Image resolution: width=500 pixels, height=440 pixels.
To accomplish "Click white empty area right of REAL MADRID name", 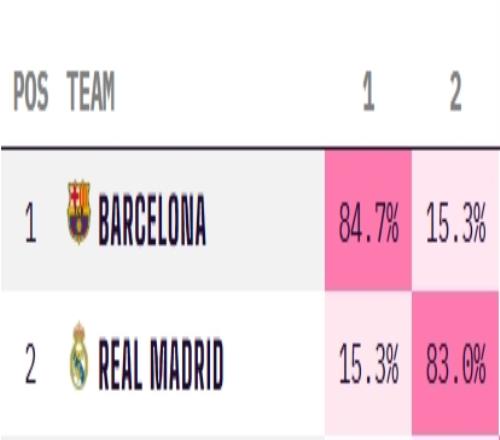I will tap(274, 363).
